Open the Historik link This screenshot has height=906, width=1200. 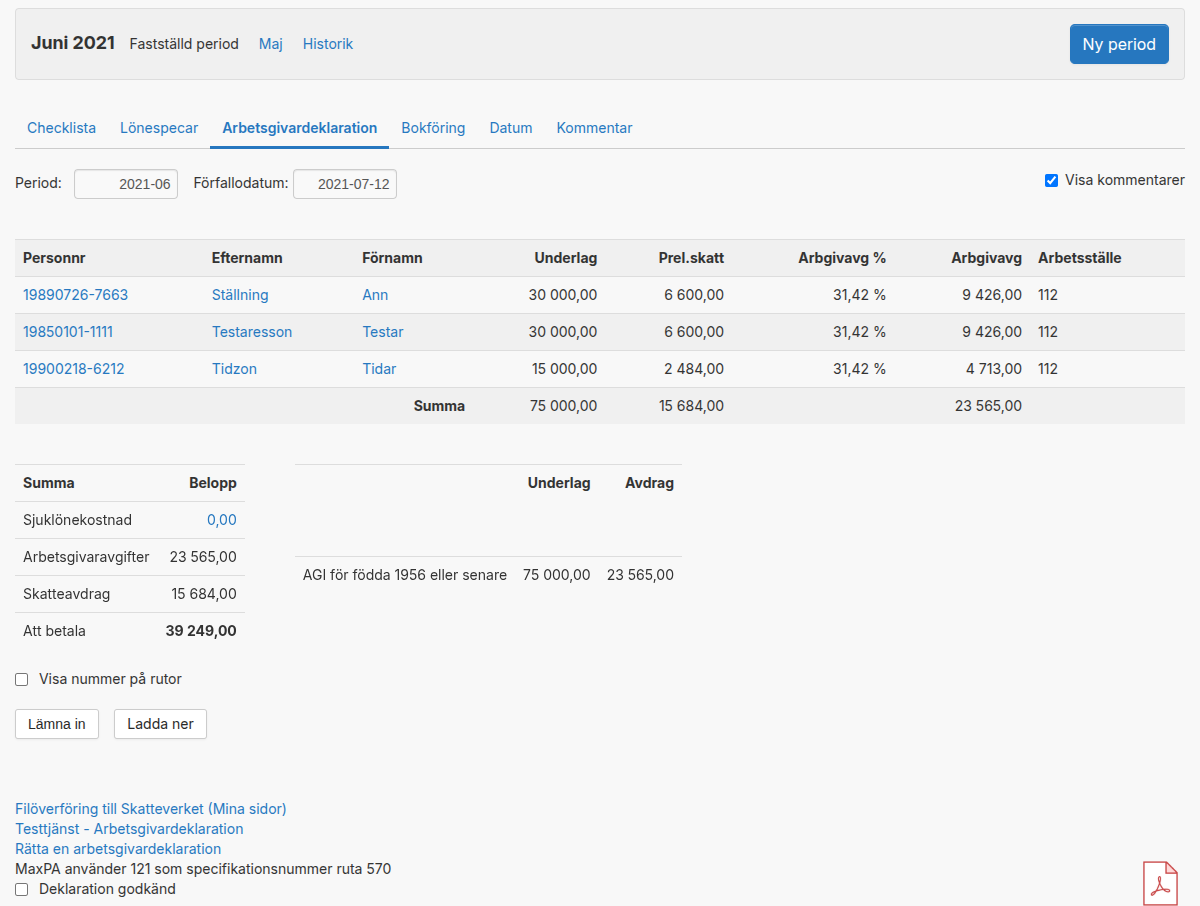coord(328,44)
